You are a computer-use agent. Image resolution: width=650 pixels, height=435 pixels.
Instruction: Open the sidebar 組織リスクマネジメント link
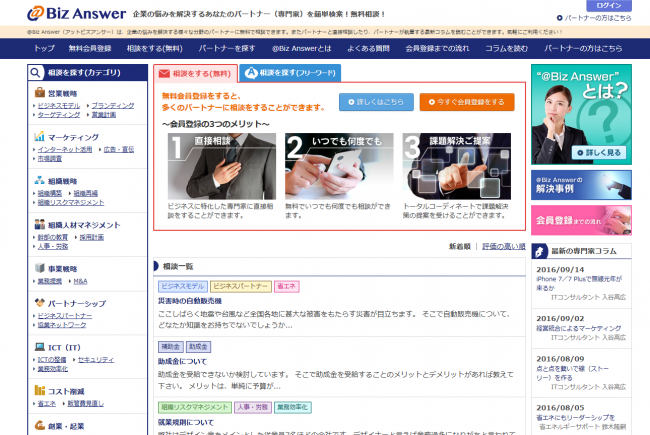click(x=71, y=202)
